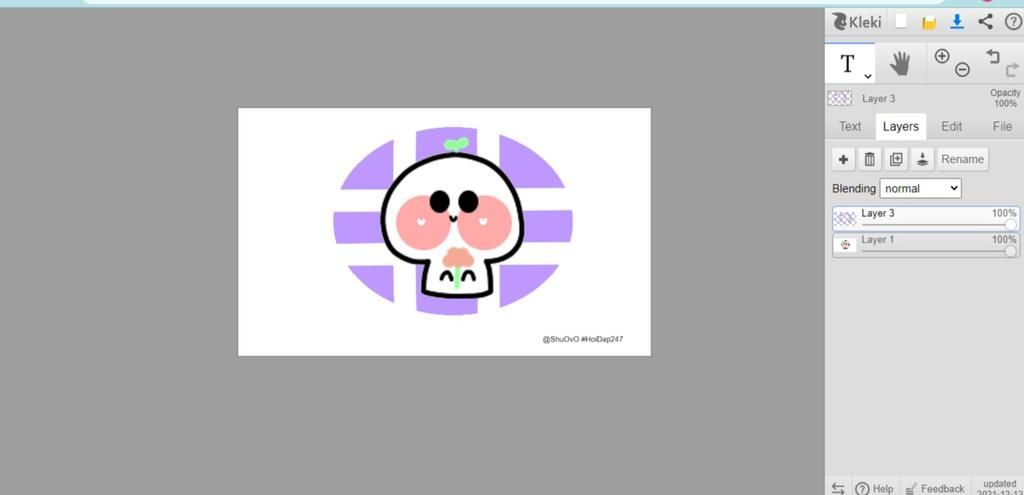Select the Hand pan tool

(900, 64)
